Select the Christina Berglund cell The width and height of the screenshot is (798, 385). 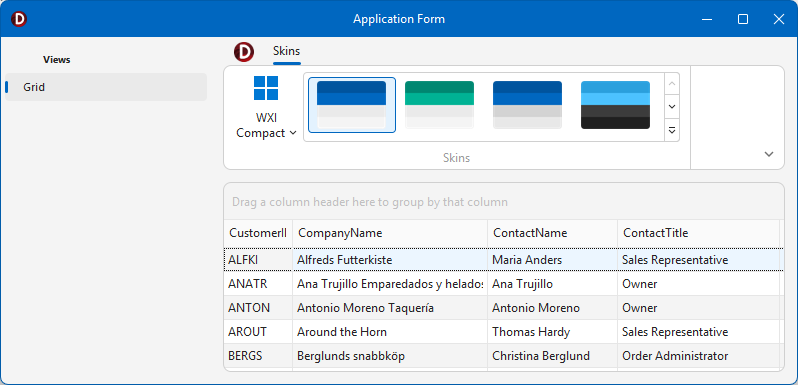pyautogui.click(x=553, y=356)
